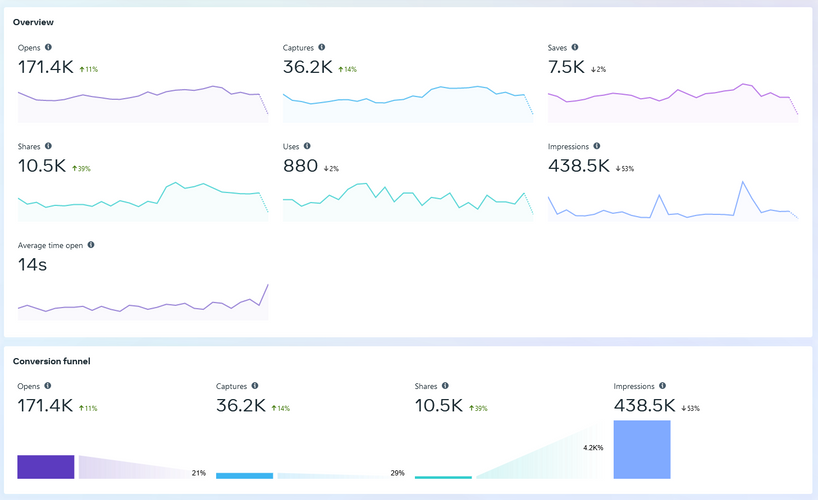Click the Conversion funnel heading
The height and width of the screenshot is (500, 818).
[x=52, y=361]
